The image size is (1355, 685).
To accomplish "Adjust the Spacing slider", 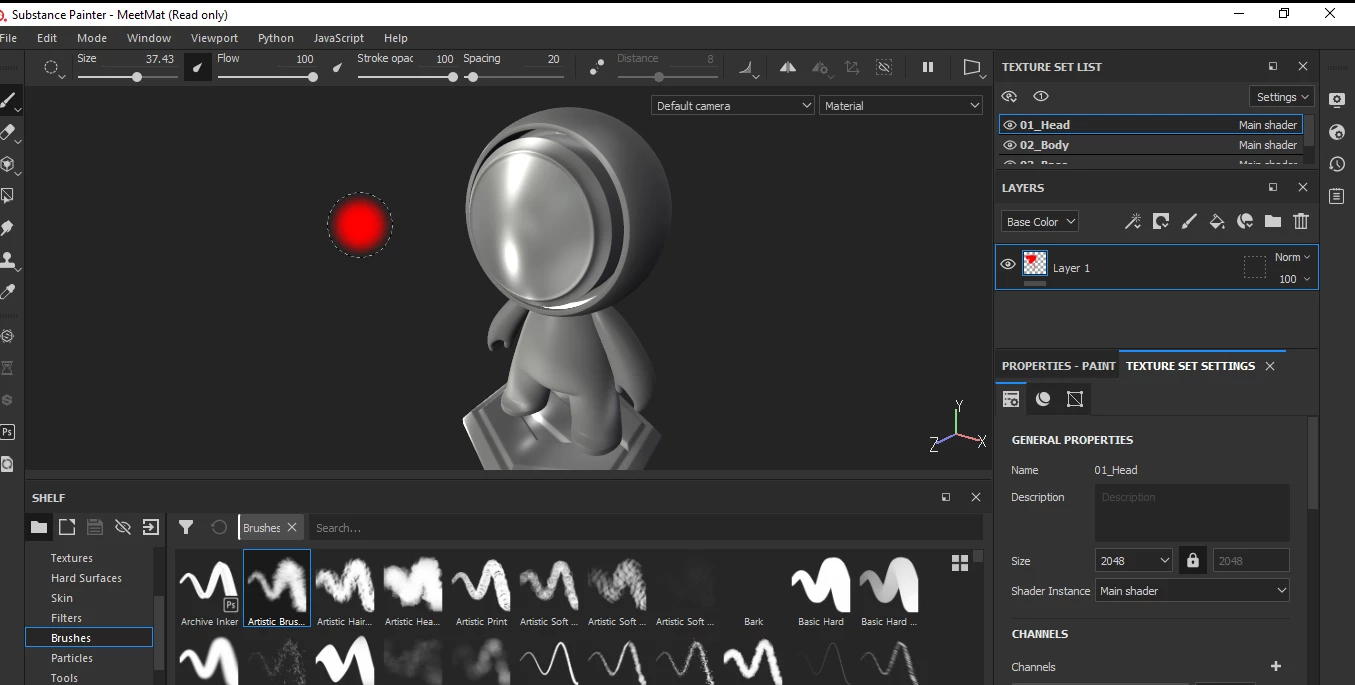I will pos(514,77).
